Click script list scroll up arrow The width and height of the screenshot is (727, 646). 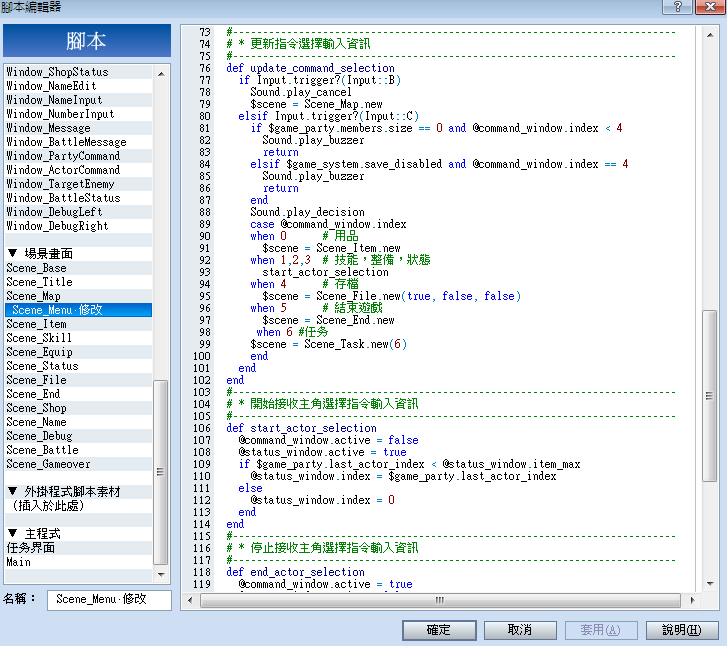click(161, 74)
